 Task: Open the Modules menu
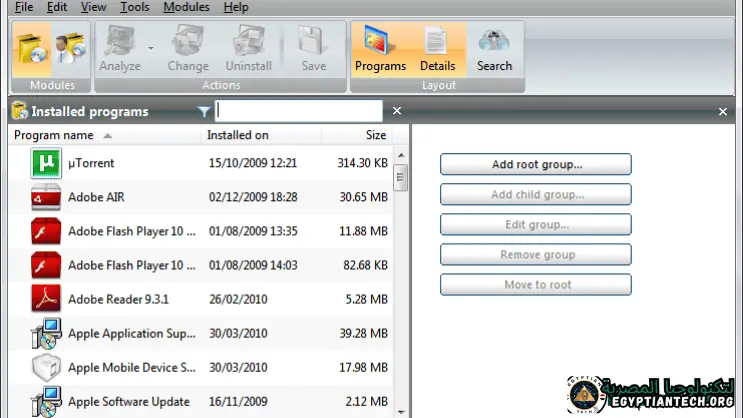coord(186,7)
